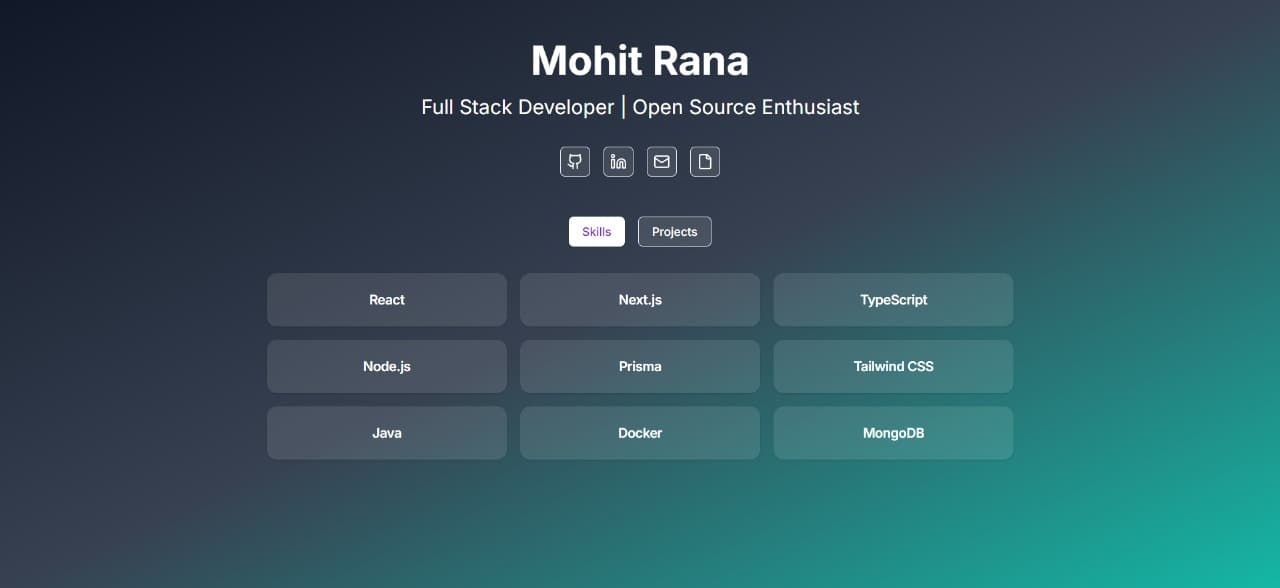Viewport: 1280px width, 588px height.
Task: Open the GitHub profile icon
Action: (x=575, y=162)
